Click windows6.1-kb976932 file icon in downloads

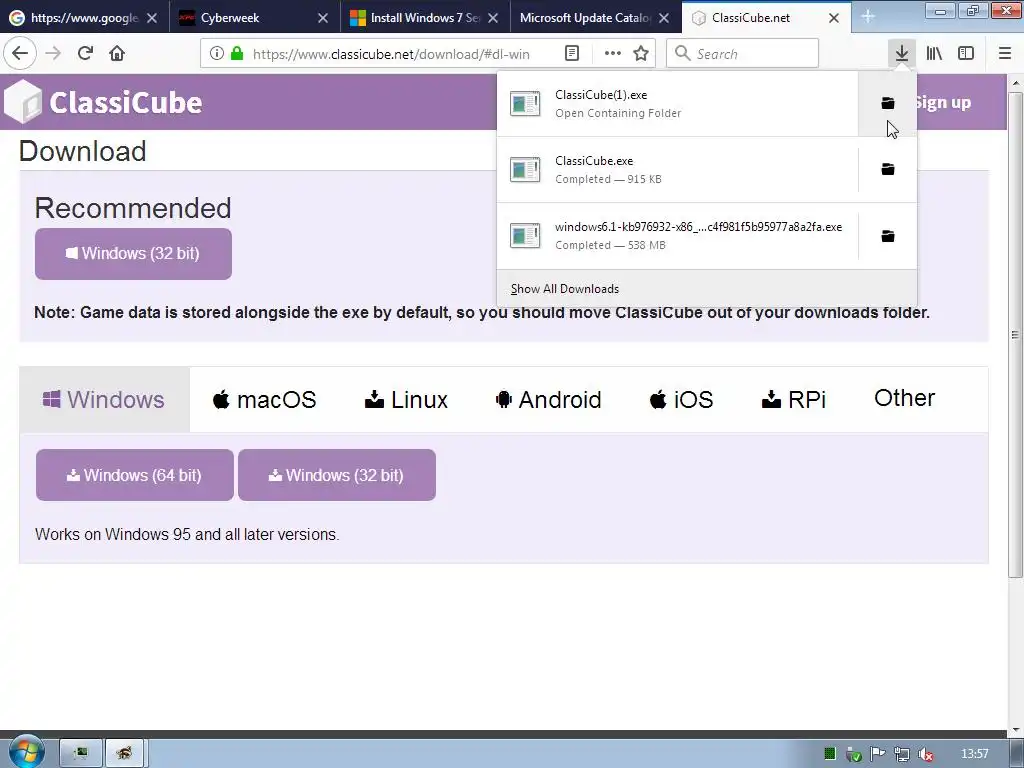pos(525,236)
